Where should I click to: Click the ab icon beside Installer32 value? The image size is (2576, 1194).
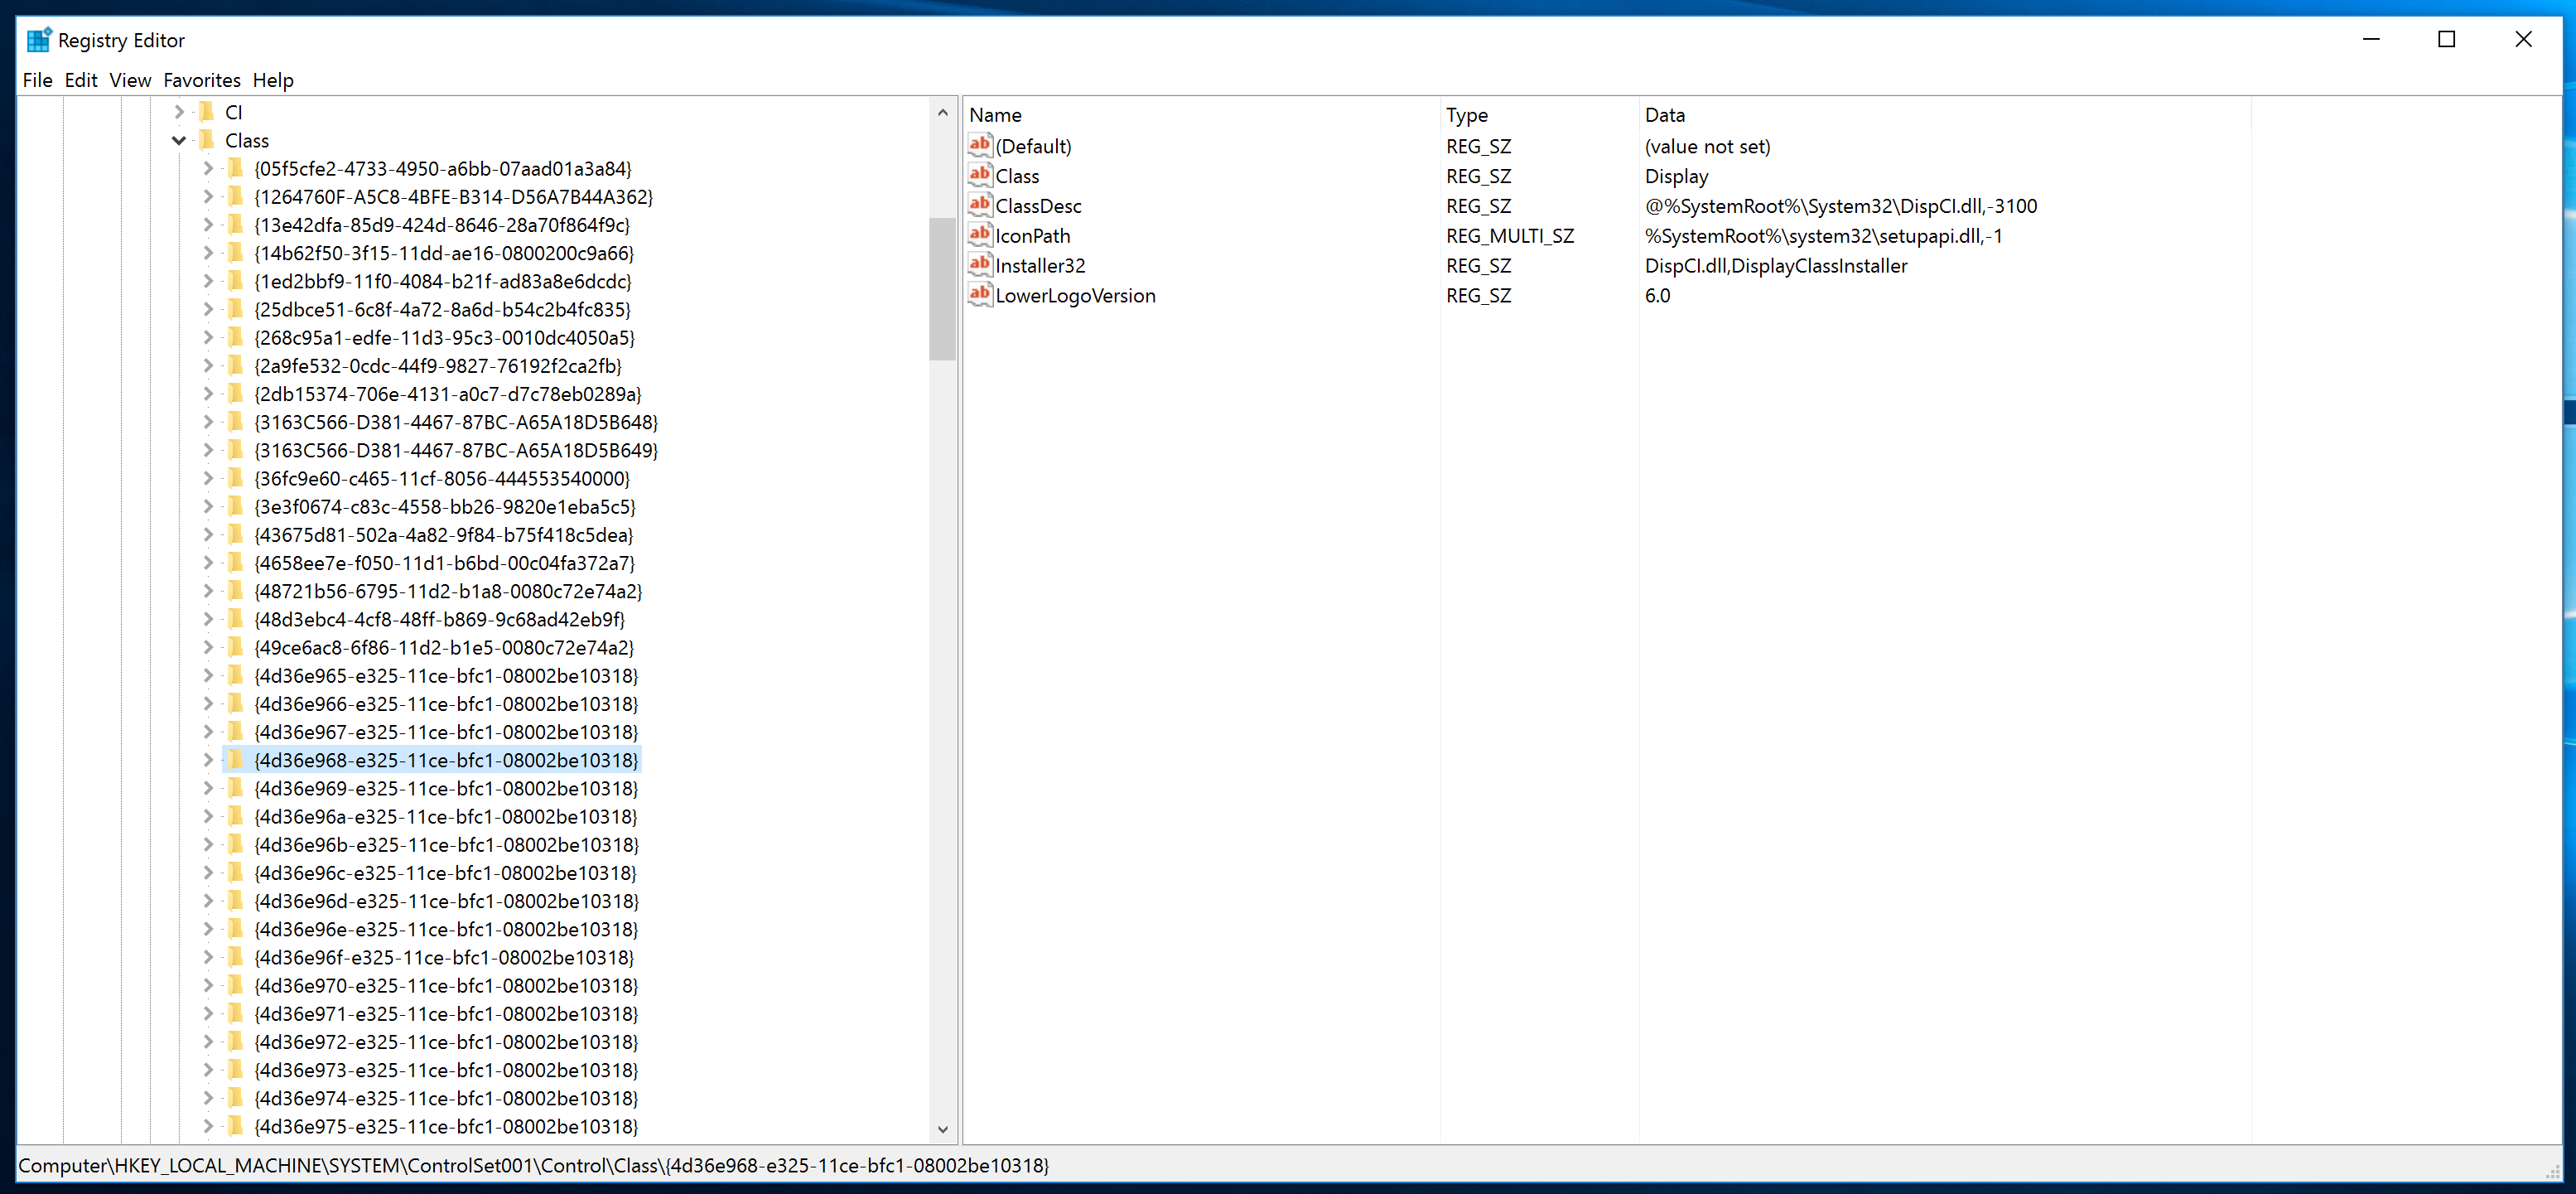(x=979, y=265)
